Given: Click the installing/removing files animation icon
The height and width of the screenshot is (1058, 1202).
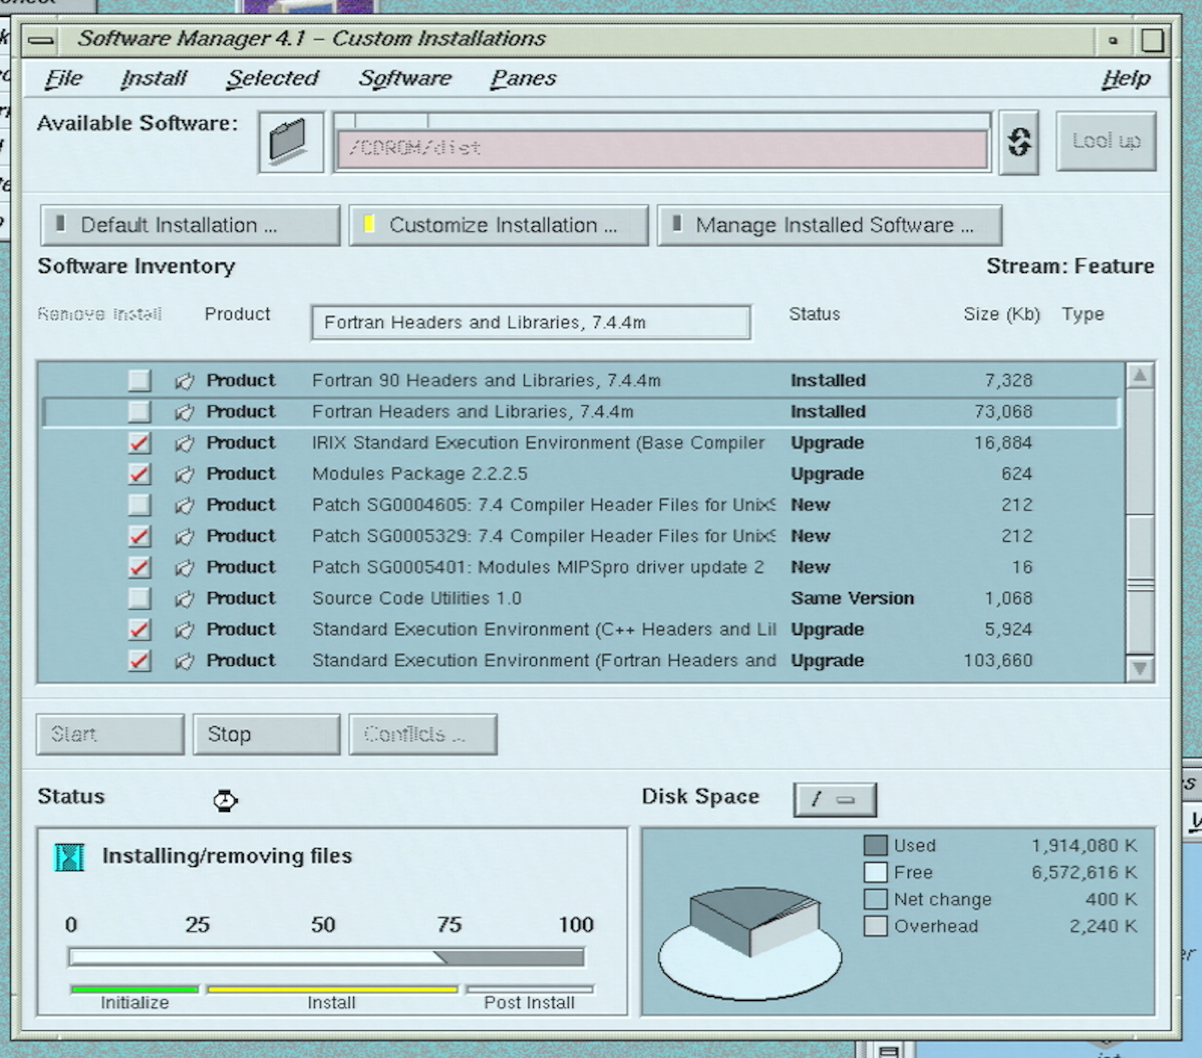Looking at the screenshot, I should click(x=70, y=856).
